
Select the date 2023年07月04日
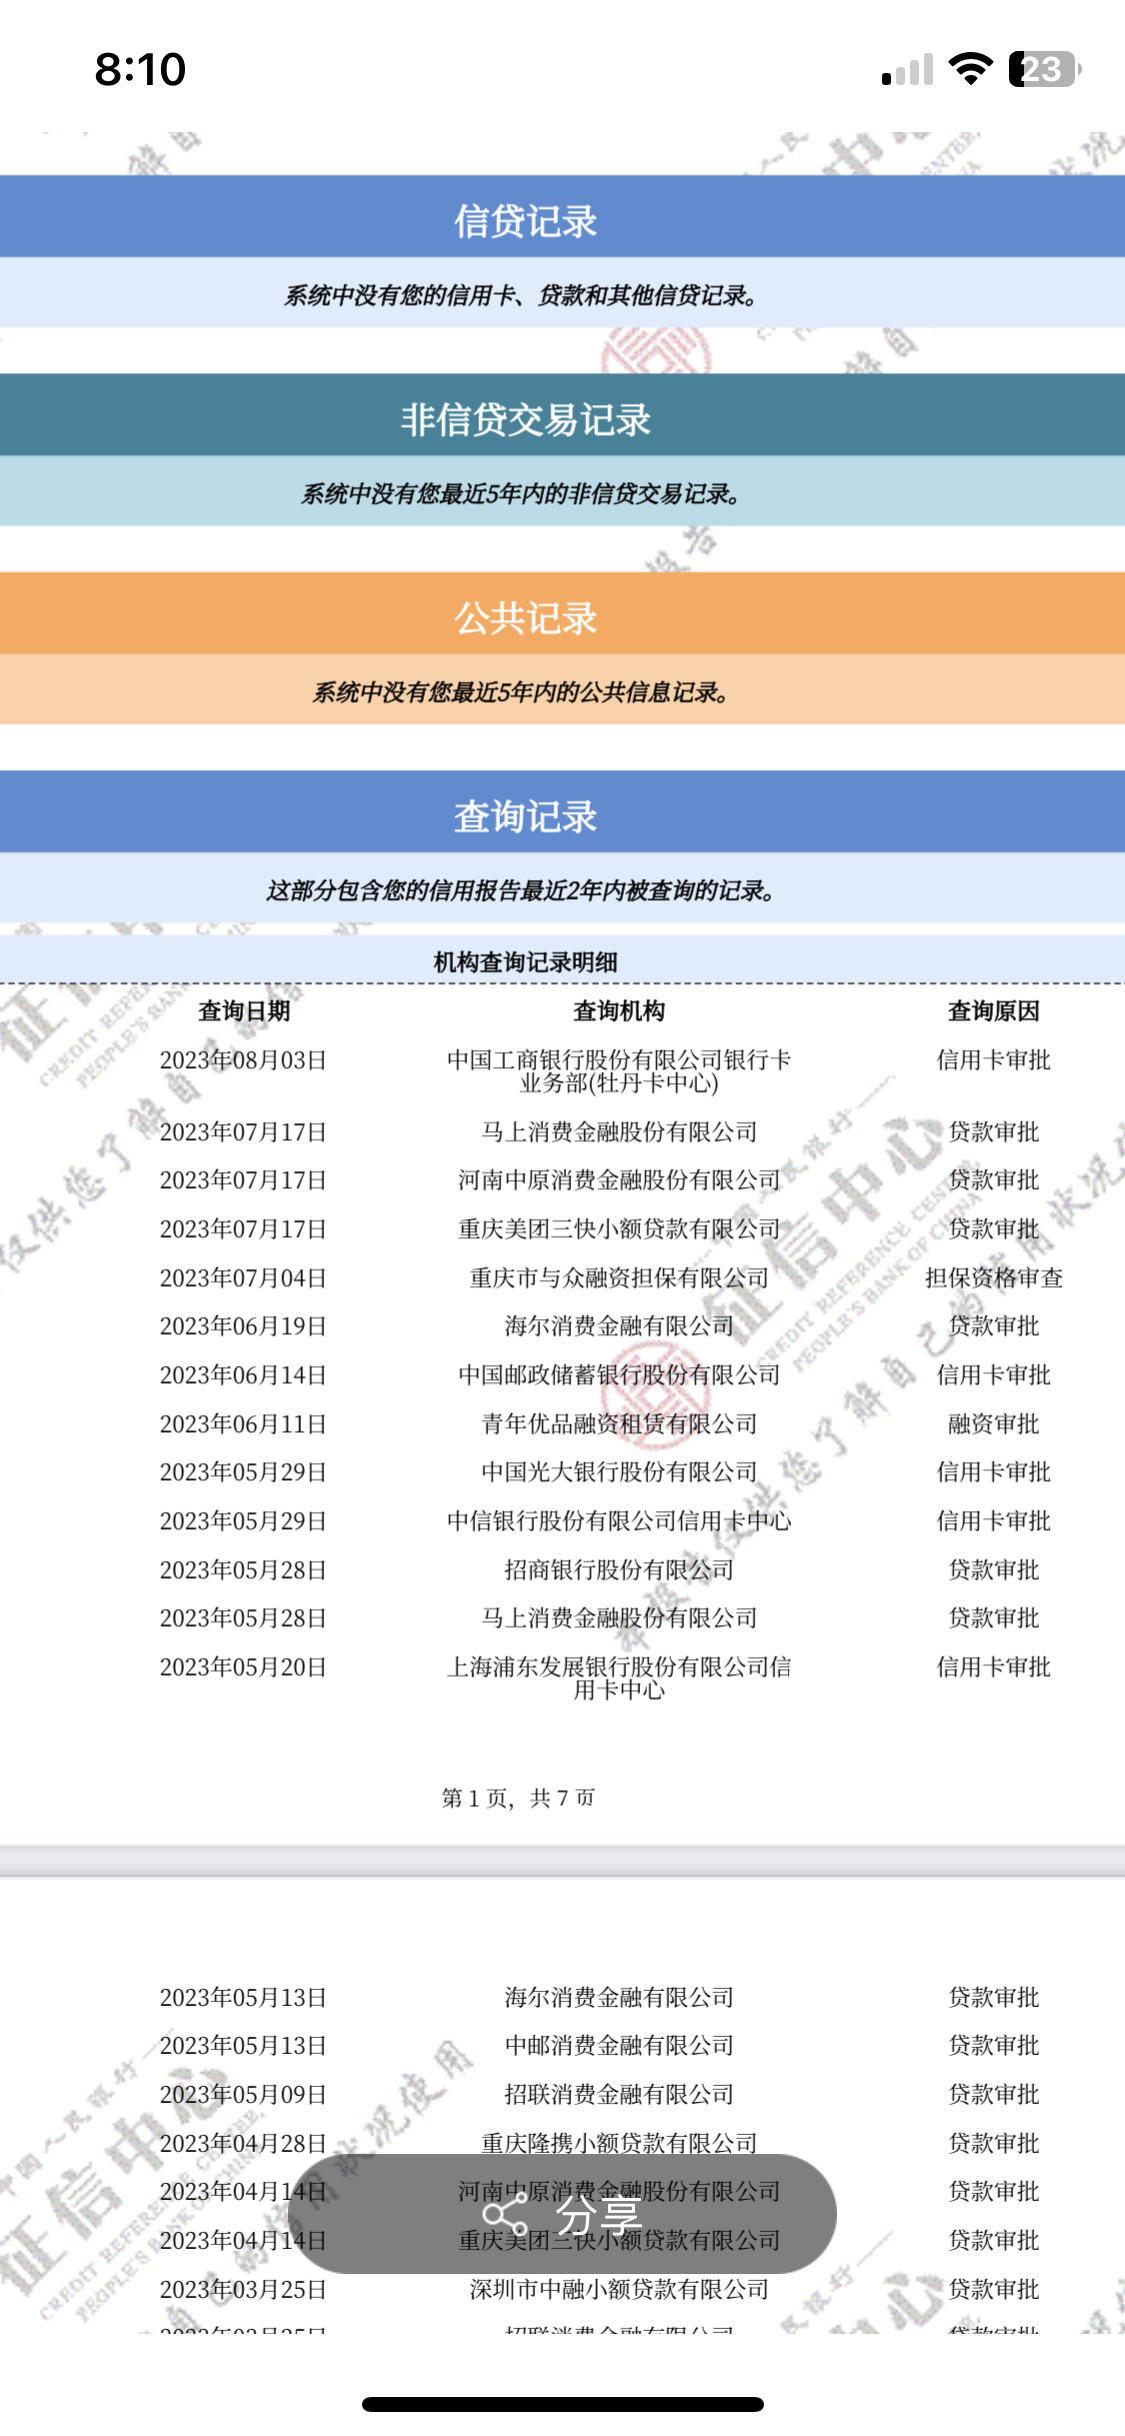pos(243,1278)
